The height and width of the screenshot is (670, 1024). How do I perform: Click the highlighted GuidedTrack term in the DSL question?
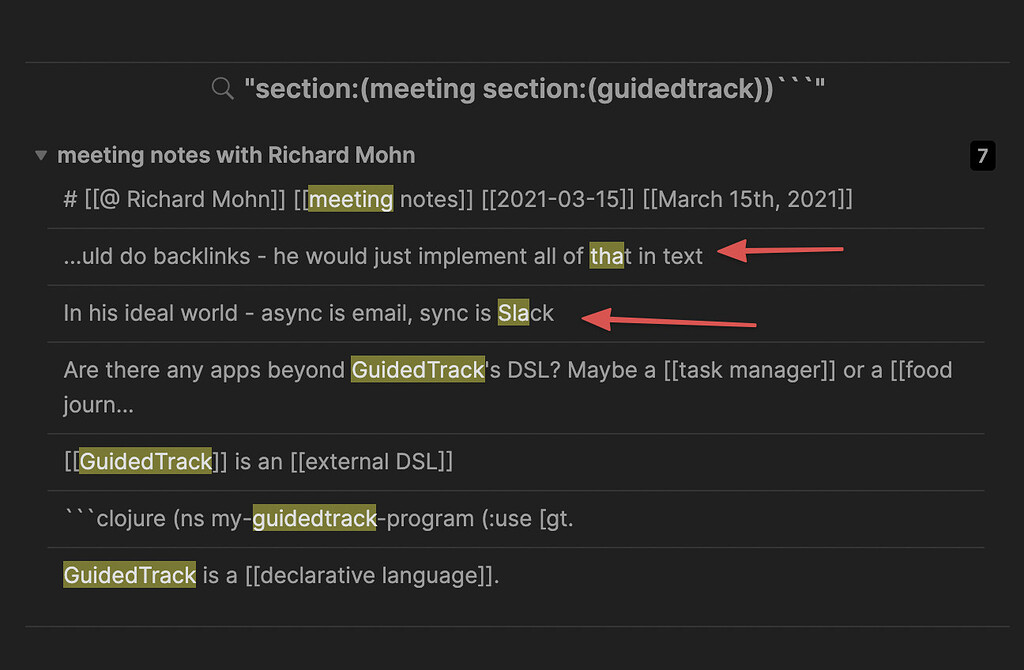point(417,369)
